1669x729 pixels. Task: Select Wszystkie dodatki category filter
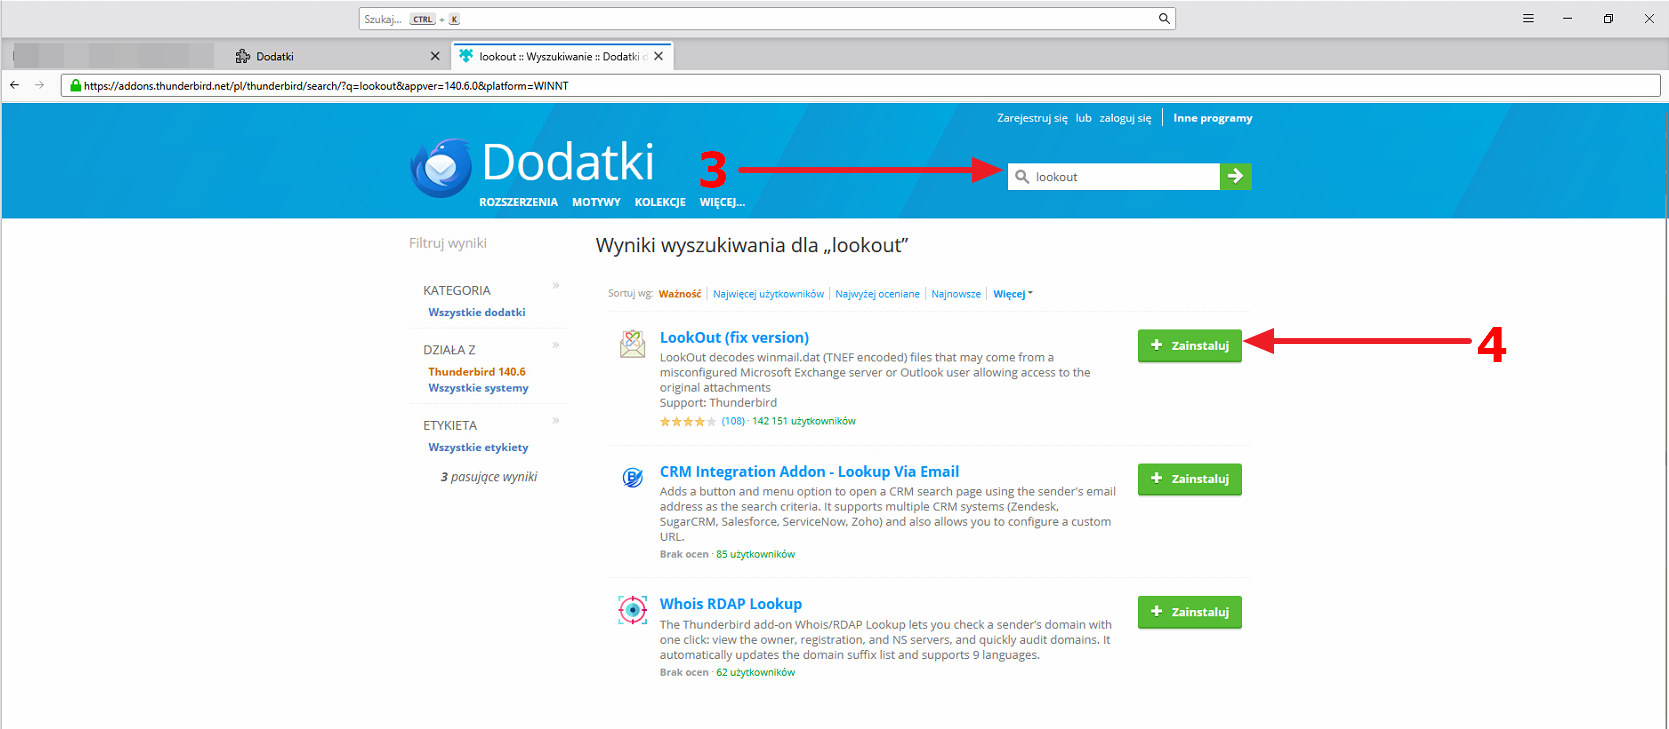pos(477,312)
